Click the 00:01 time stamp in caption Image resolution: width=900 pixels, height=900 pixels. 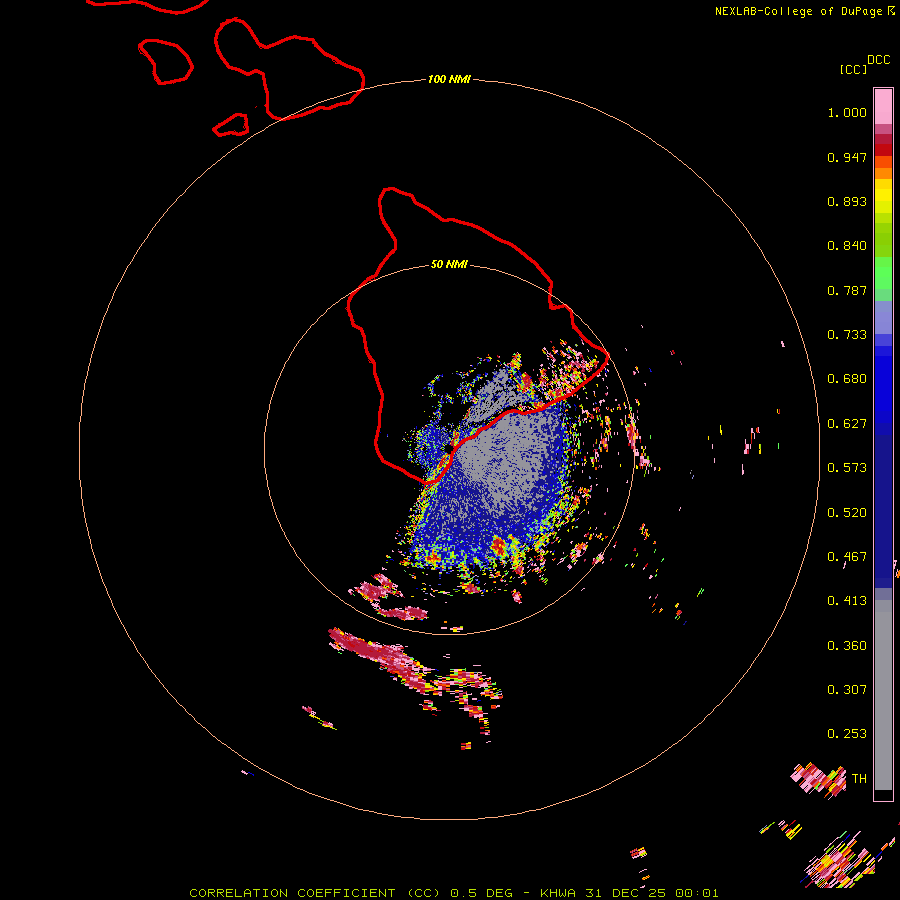(697, 893)
